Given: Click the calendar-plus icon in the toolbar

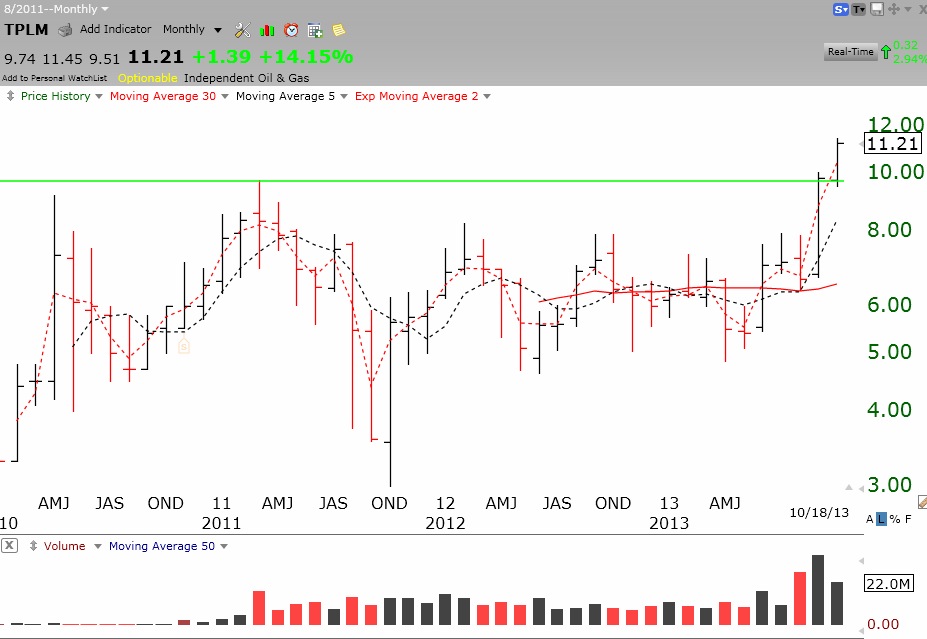Looking at the screenshot, I should [x=315, y=30].
